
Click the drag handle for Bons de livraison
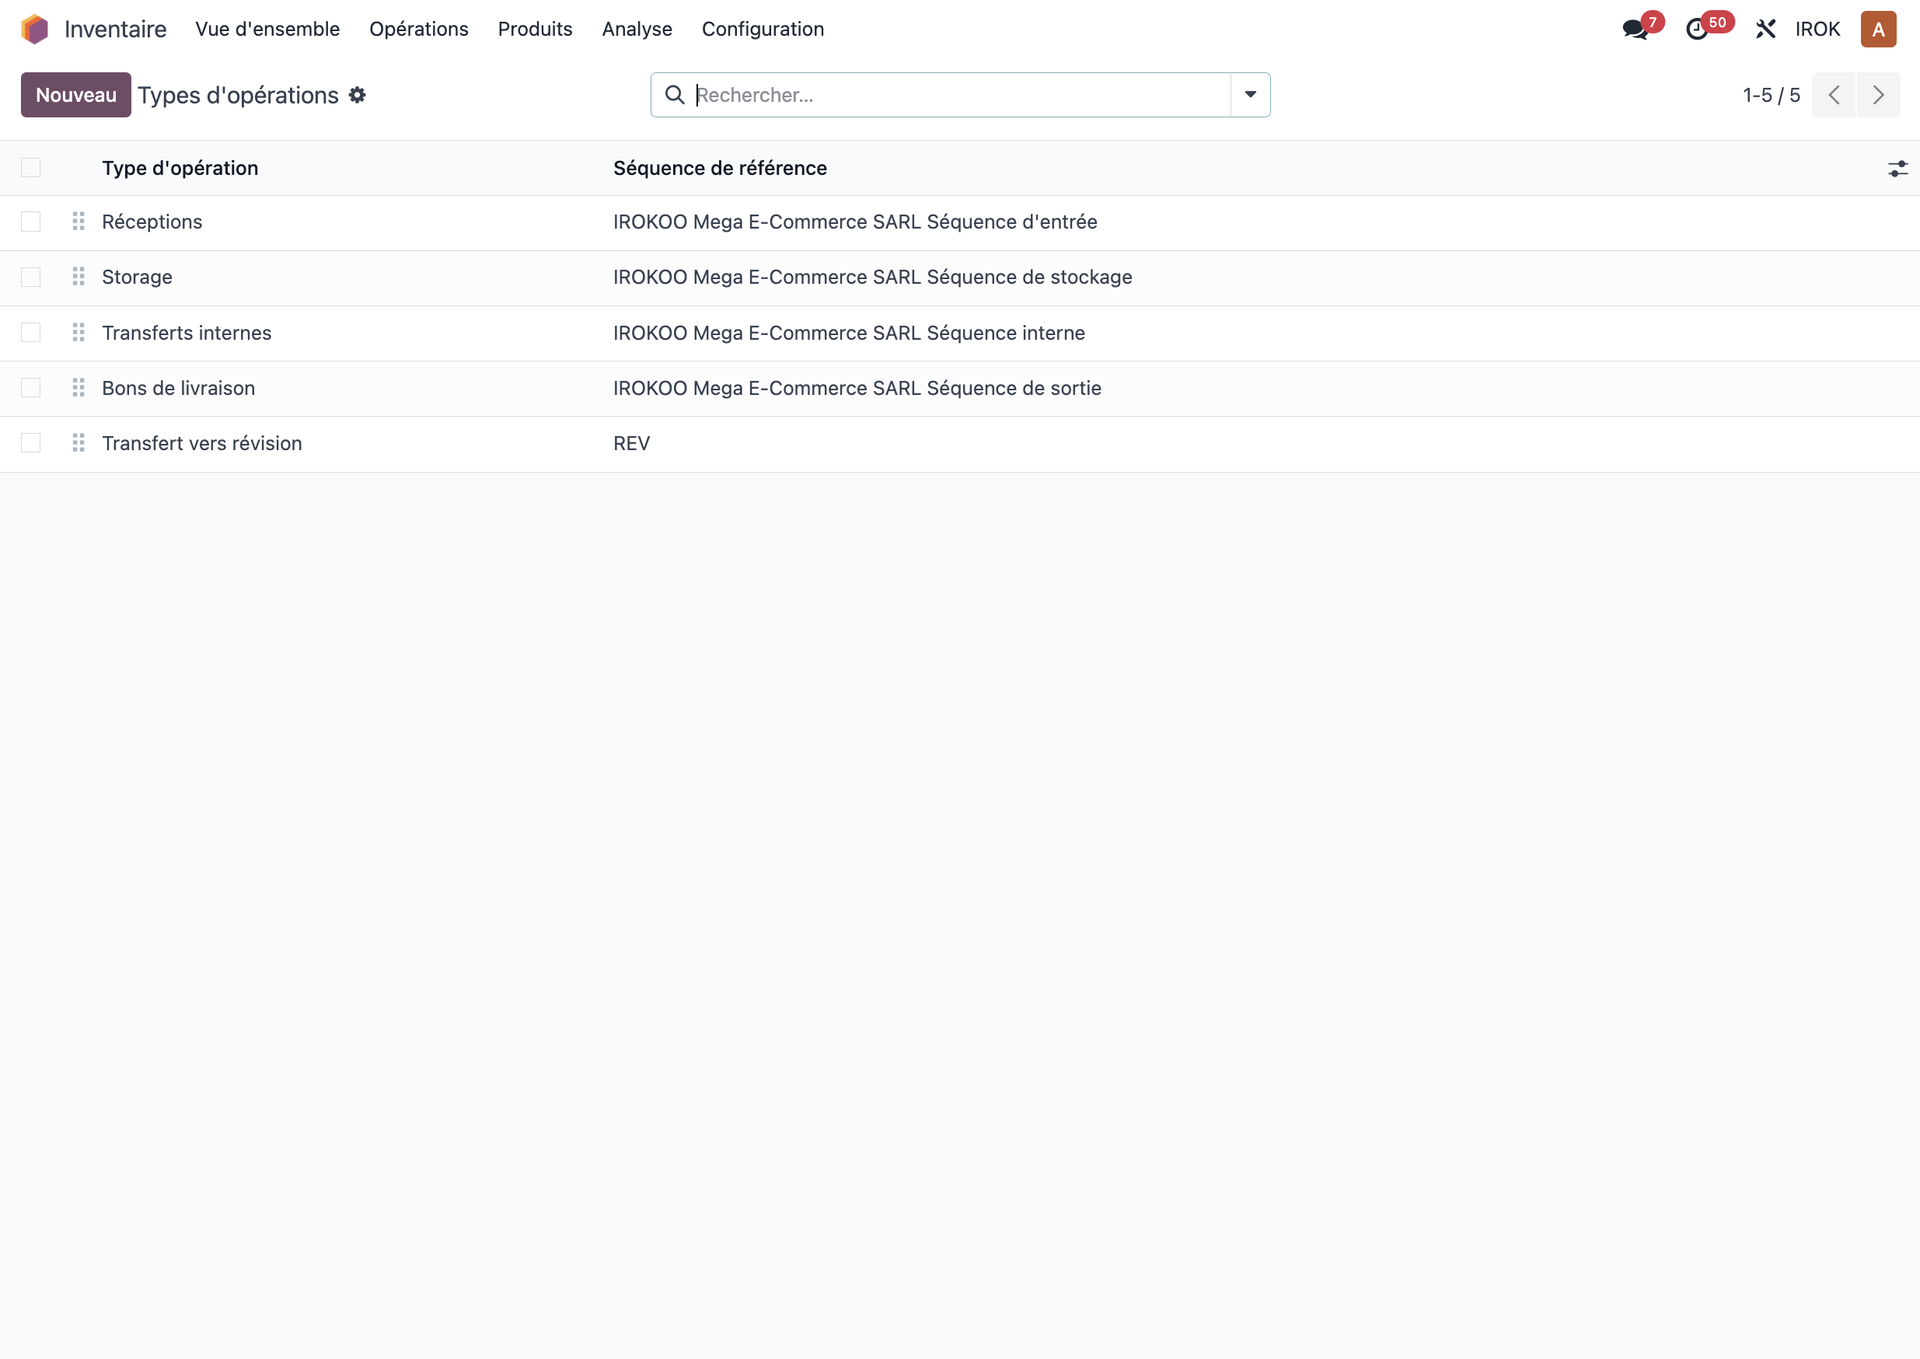point(78,388)
